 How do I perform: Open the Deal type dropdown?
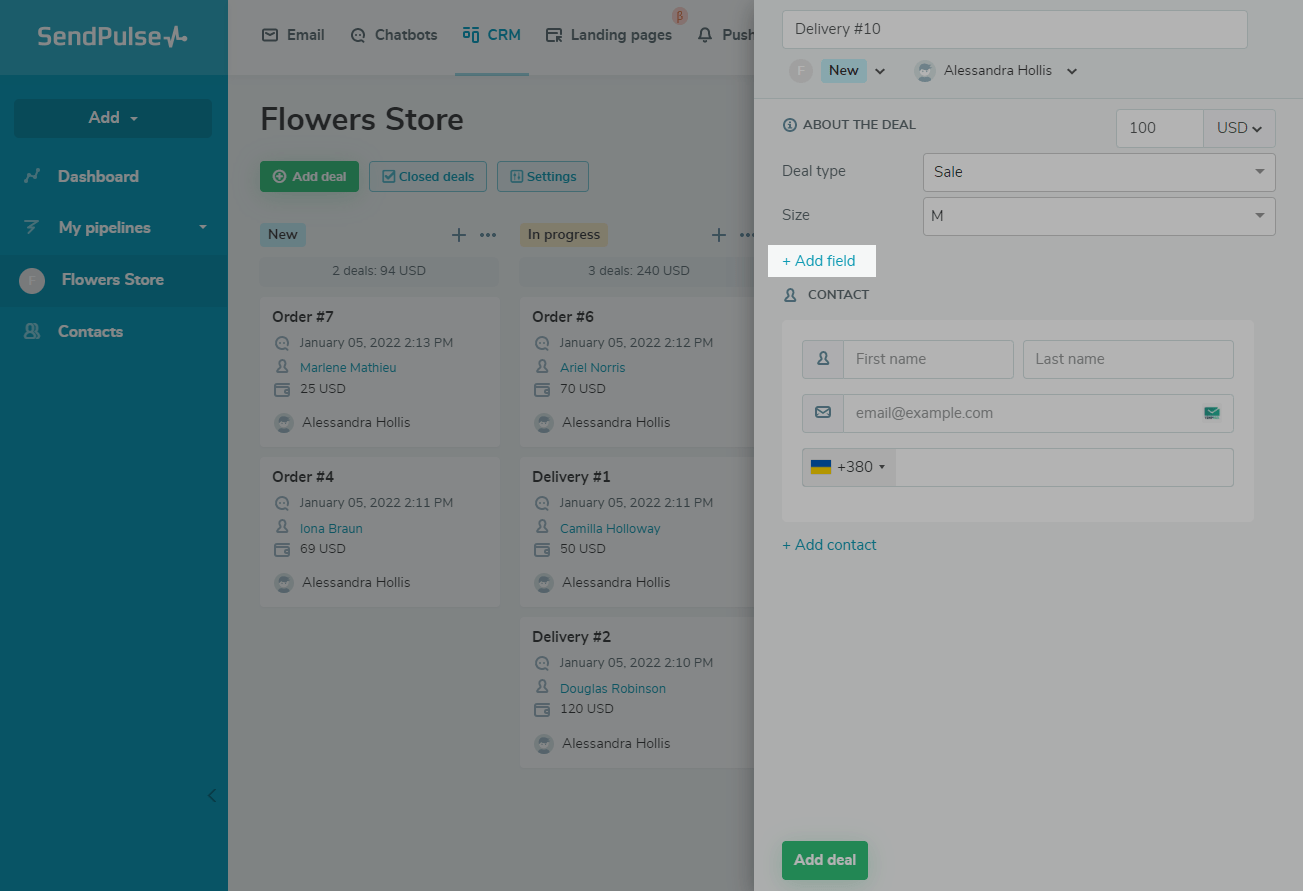(1098, 172)
